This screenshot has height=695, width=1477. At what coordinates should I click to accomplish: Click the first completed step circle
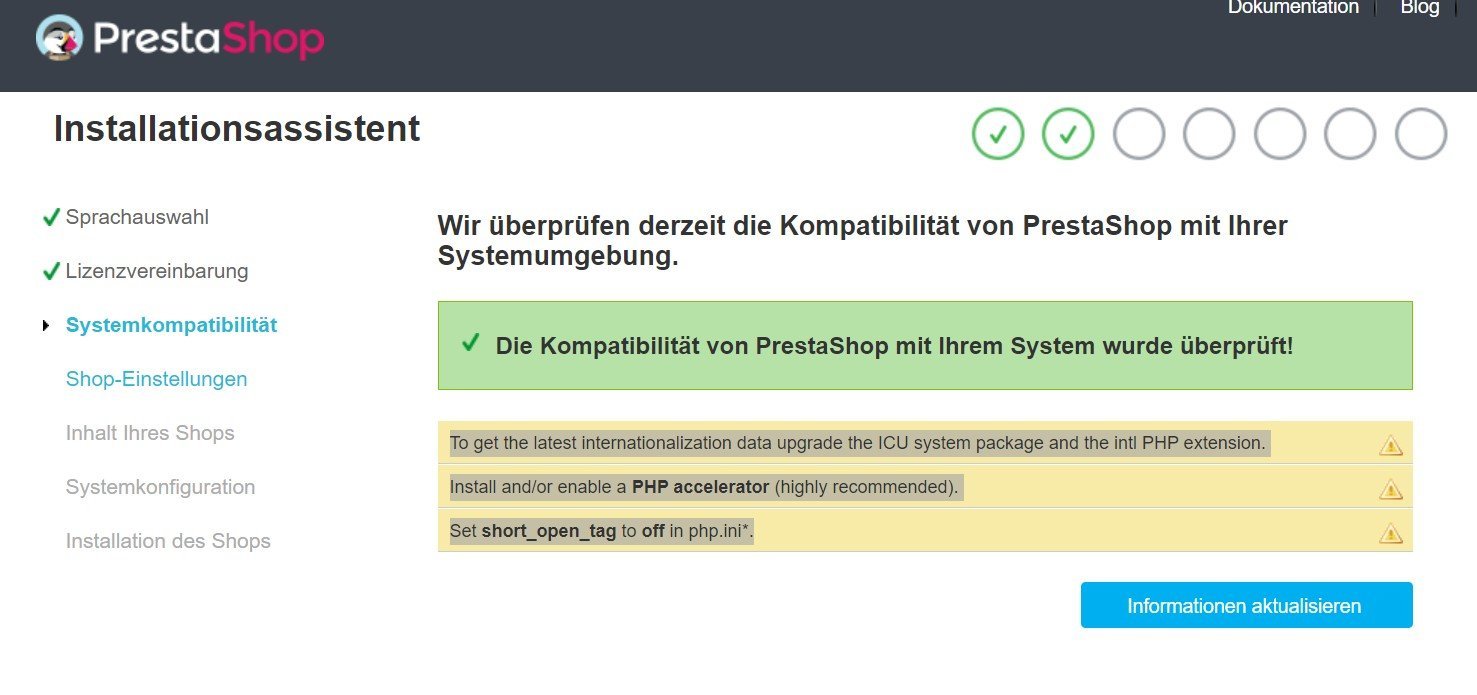(998, 133)
